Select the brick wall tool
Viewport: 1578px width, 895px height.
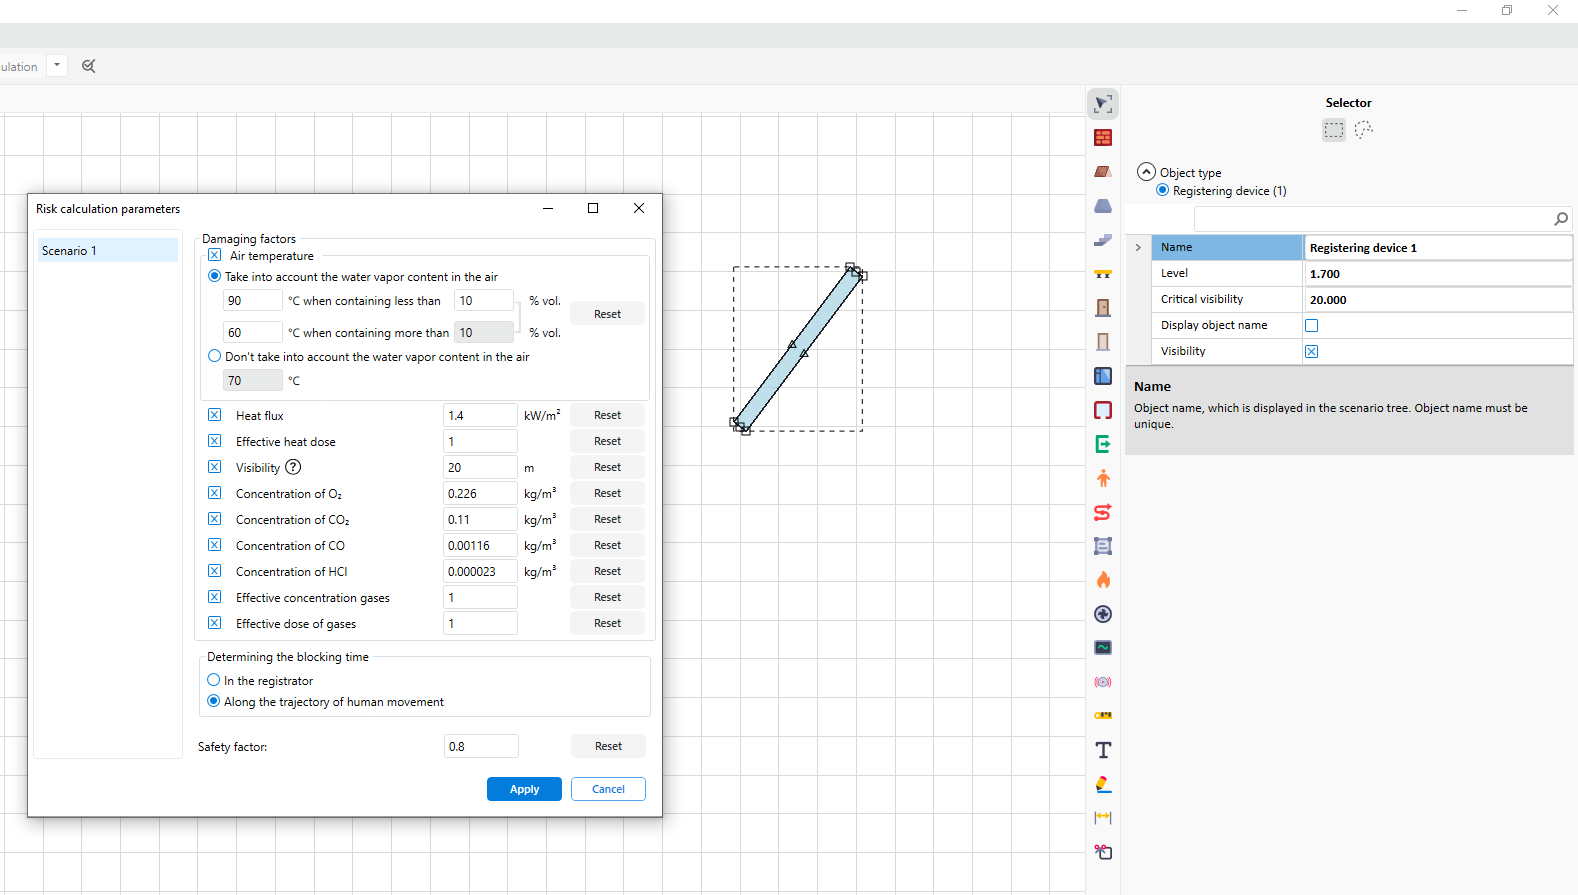[1103, 138]
